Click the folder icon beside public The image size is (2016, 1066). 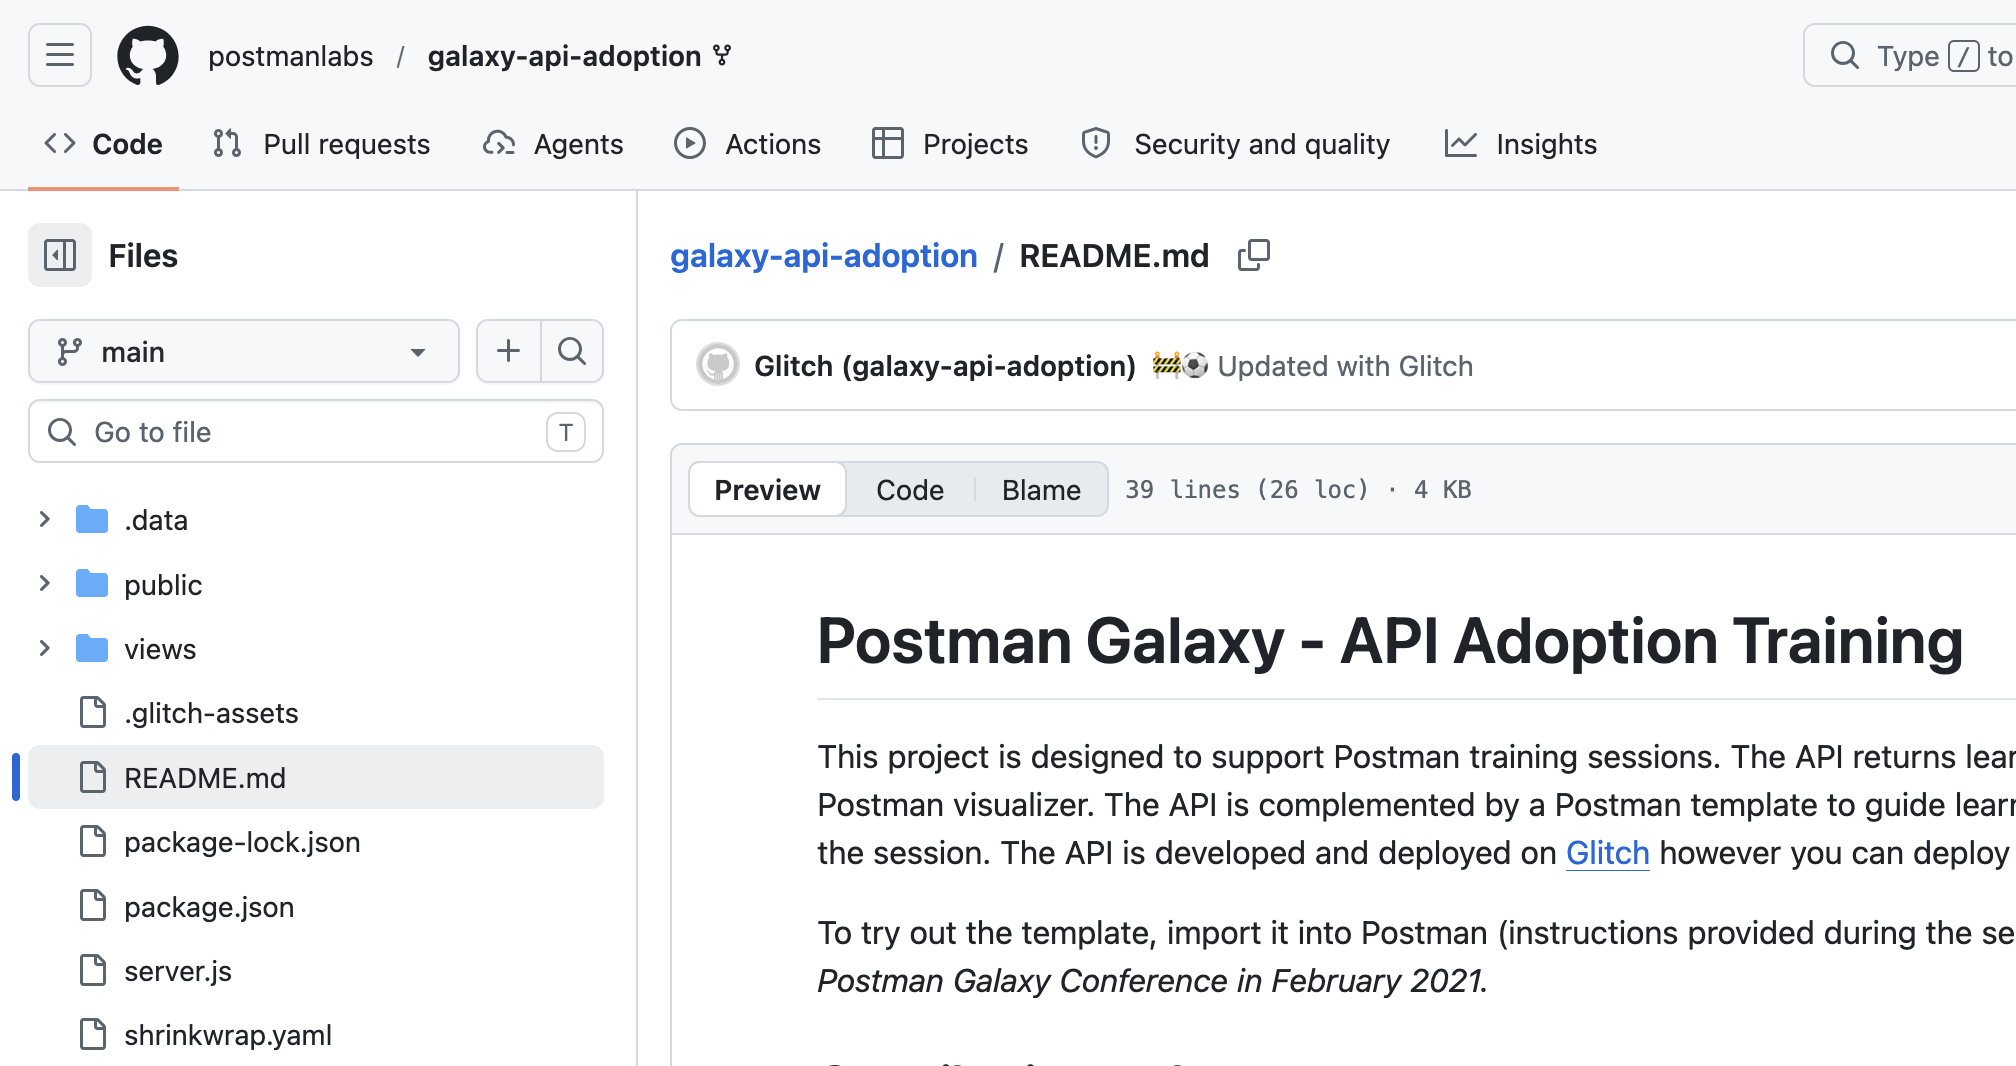[92, 584]
